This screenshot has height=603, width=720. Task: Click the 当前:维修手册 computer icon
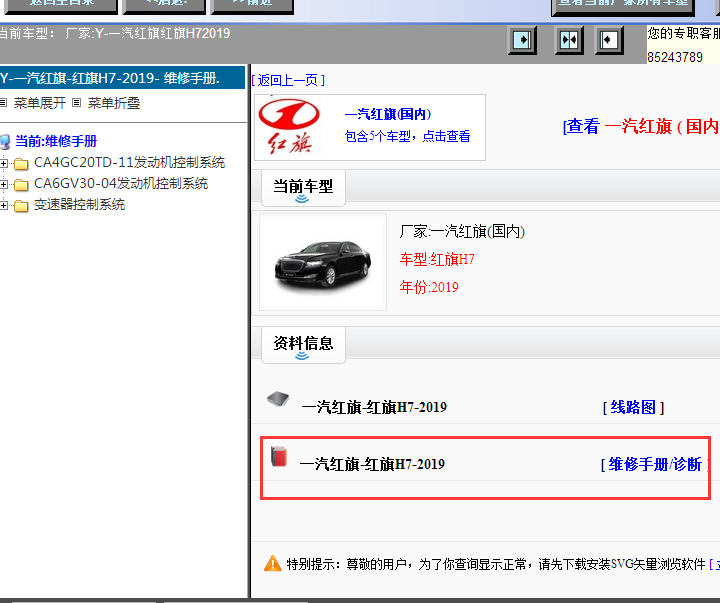(x=5, y=141)
